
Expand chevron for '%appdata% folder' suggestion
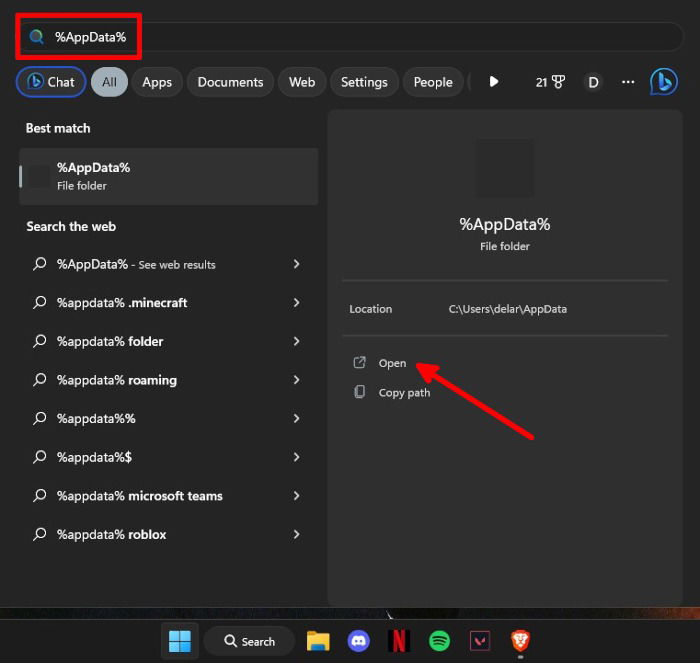coord(296,342)
